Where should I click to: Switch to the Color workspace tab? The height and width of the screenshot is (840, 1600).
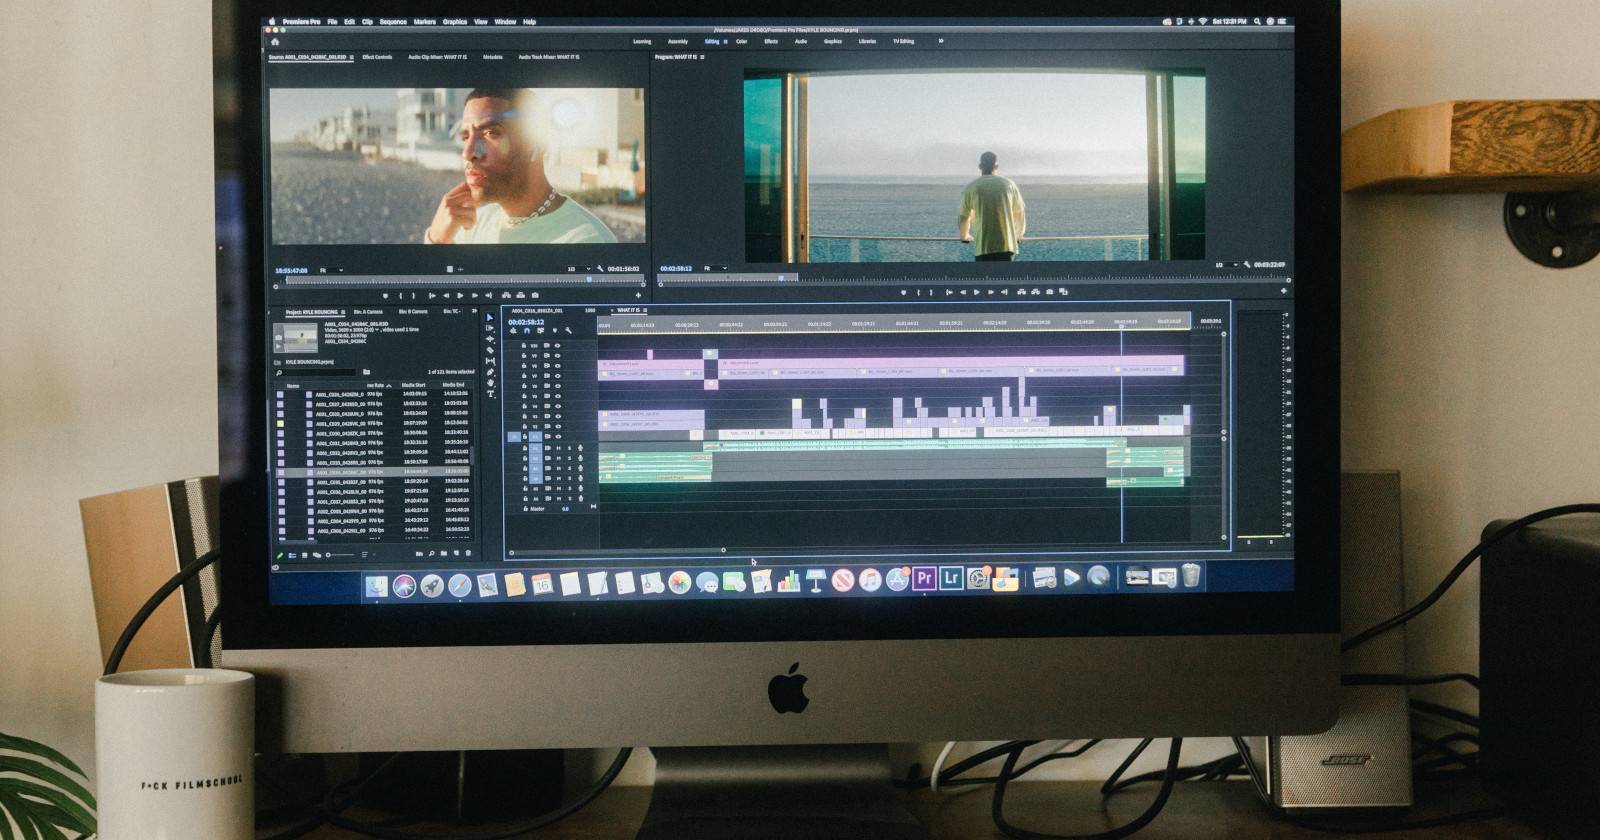pyautogui.click(x=742, y=41)
